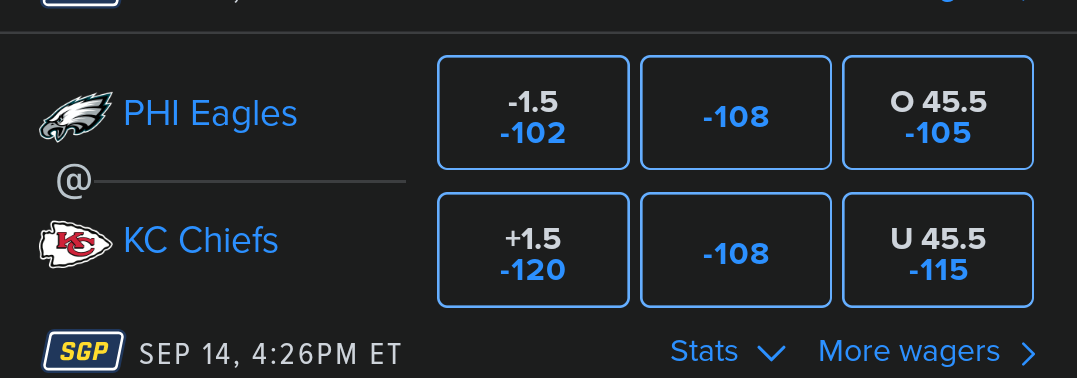This screenshot has width=1077, height=378.
Task: Select Chiefs +1.5 spread at -120
Action: pos(533,249)
